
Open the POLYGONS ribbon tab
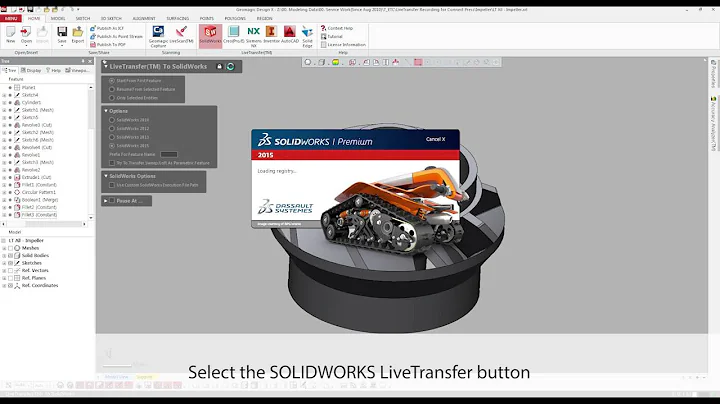[235, 18]
